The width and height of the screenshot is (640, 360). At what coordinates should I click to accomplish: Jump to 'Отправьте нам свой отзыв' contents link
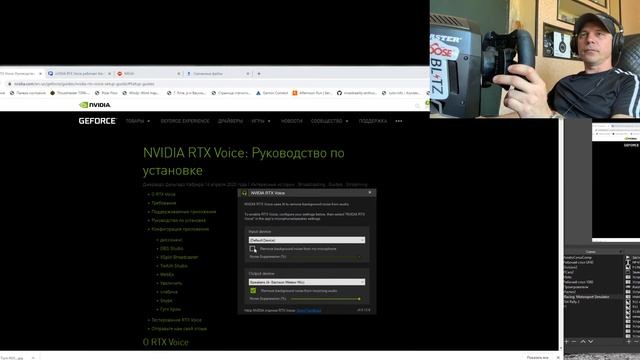coord(179,329)
